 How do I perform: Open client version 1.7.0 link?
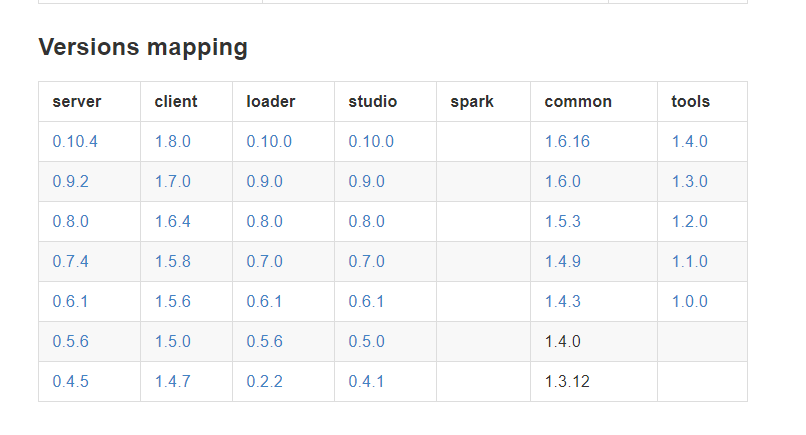[173, 182]
